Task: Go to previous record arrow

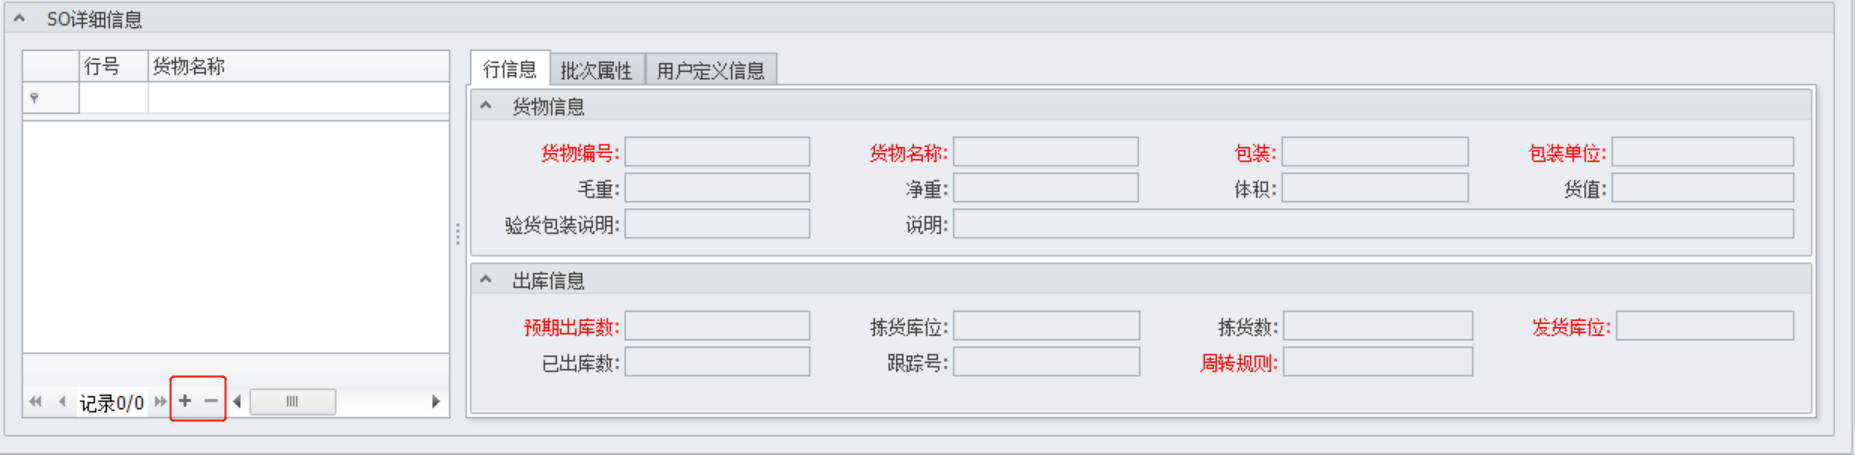Action: coord(62,402)
